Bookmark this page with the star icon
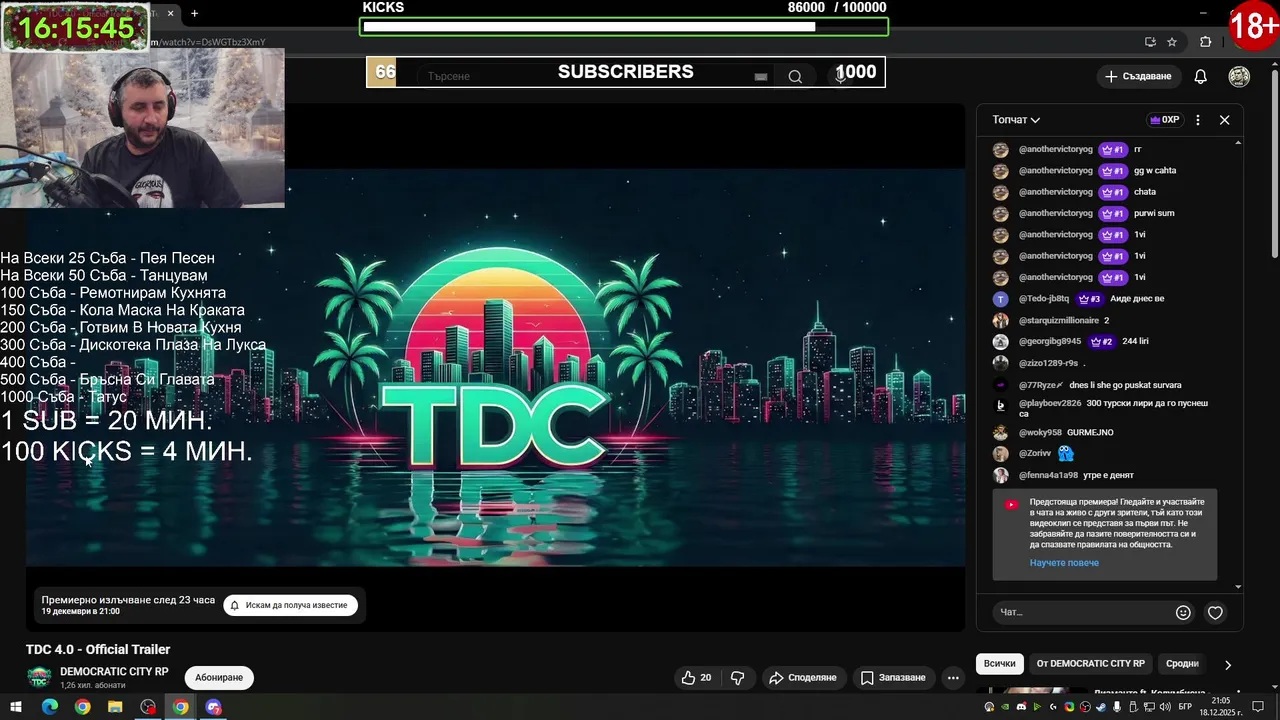This screenshot has height=720, width=1280. [x=1172, y=42]
